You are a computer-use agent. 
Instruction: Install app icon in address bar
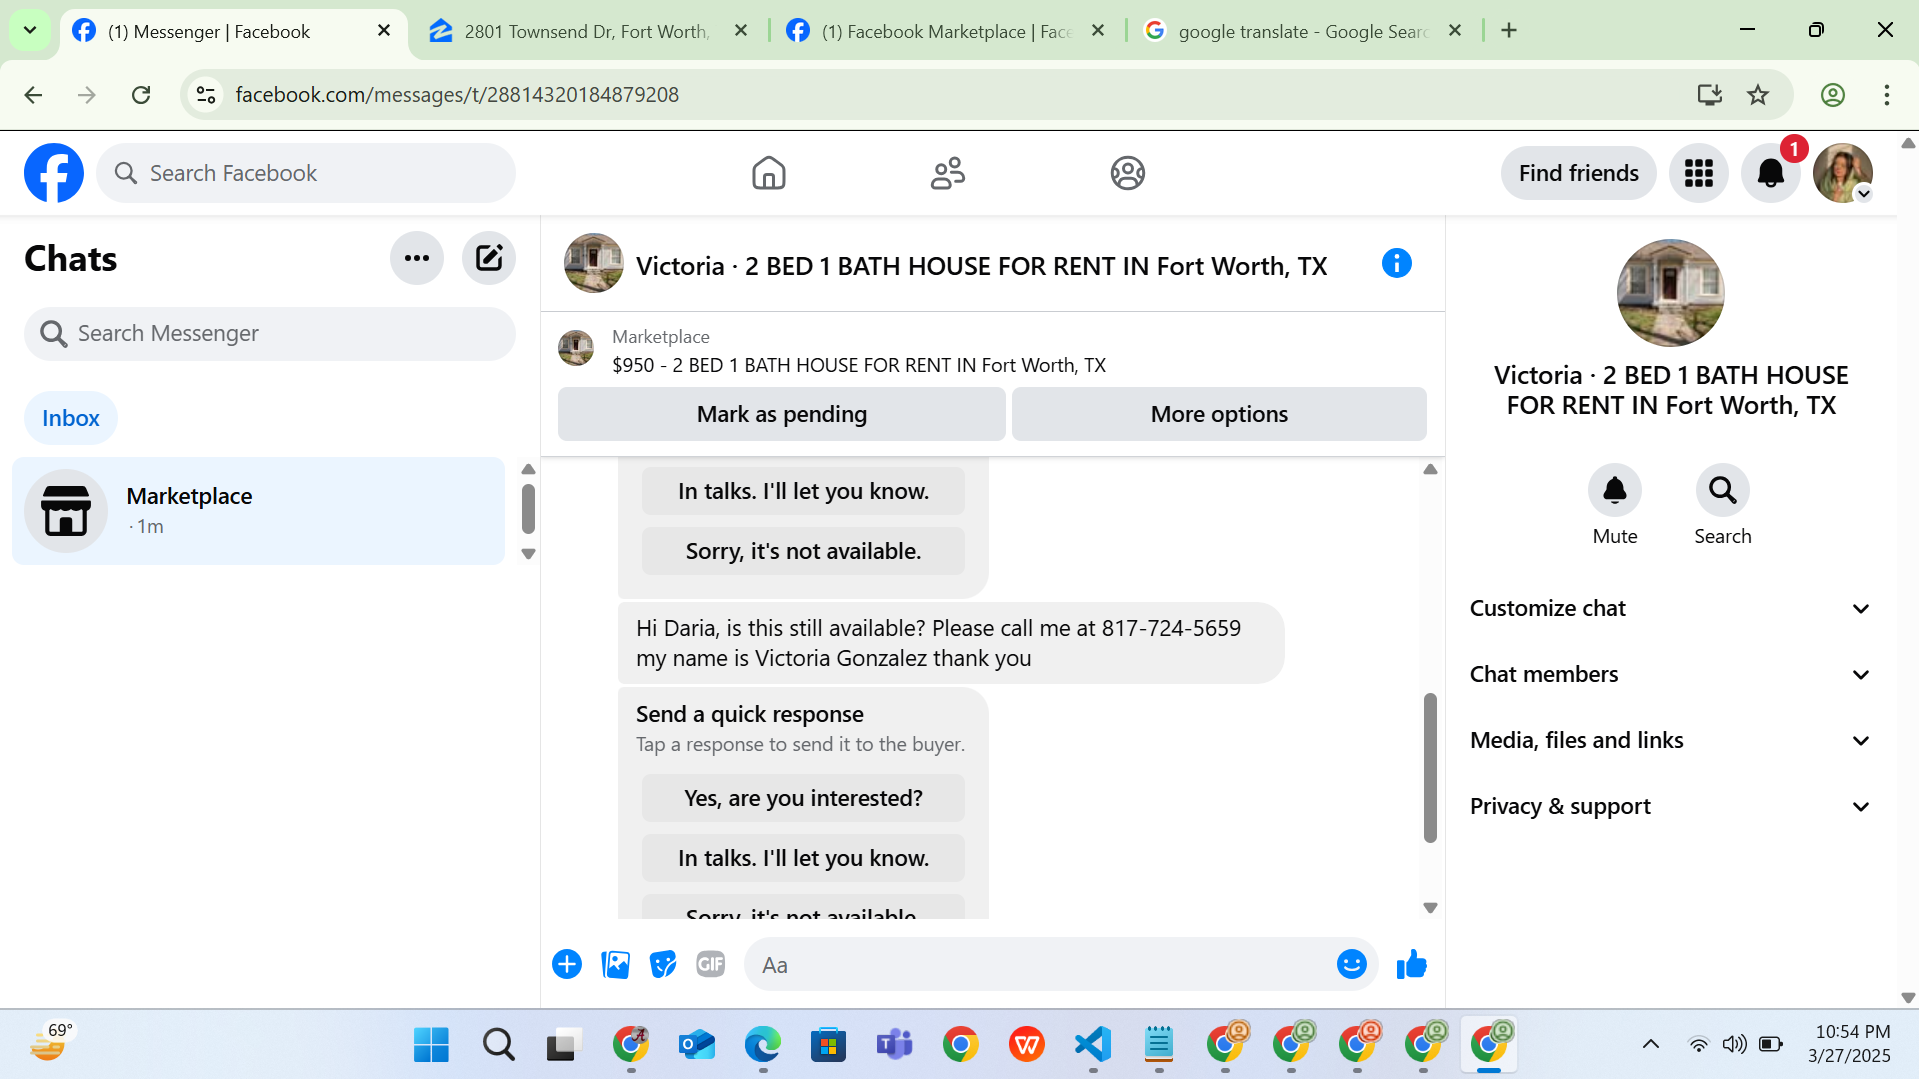coord(1710,95)
